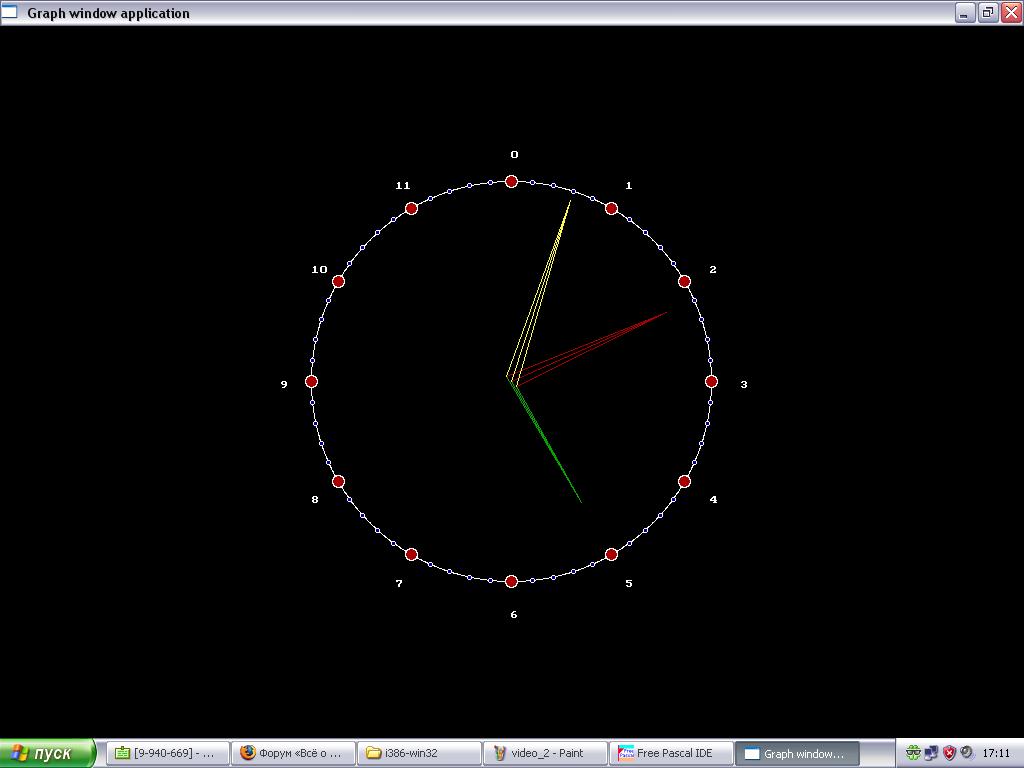Close the Graph window application
This screenshot has width=1024, height=768.
[x=1011, y=13]
